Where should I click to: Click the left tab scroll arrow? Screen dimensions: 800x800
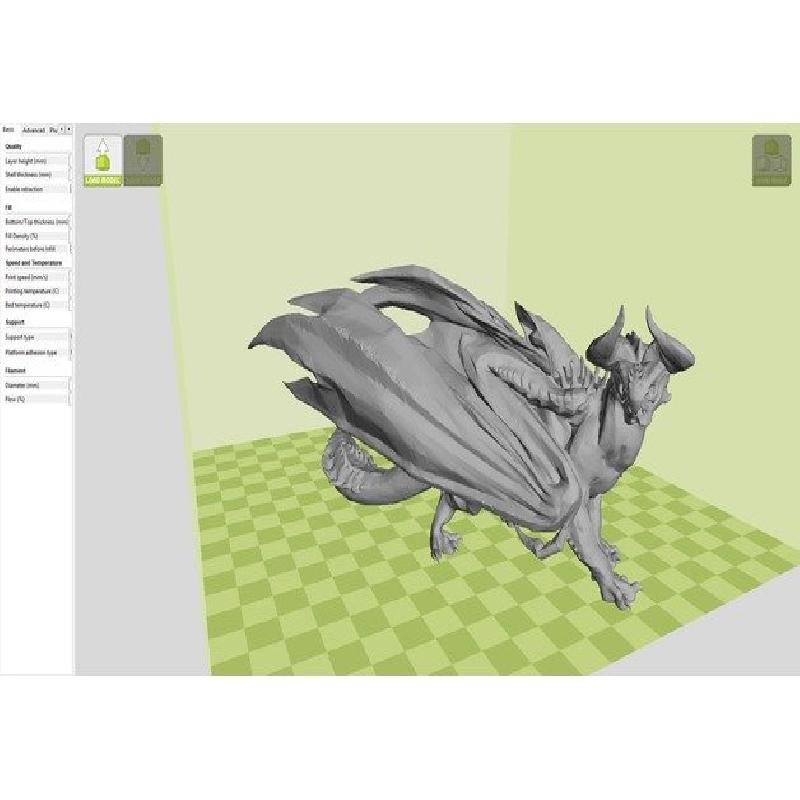coord(61,129)
